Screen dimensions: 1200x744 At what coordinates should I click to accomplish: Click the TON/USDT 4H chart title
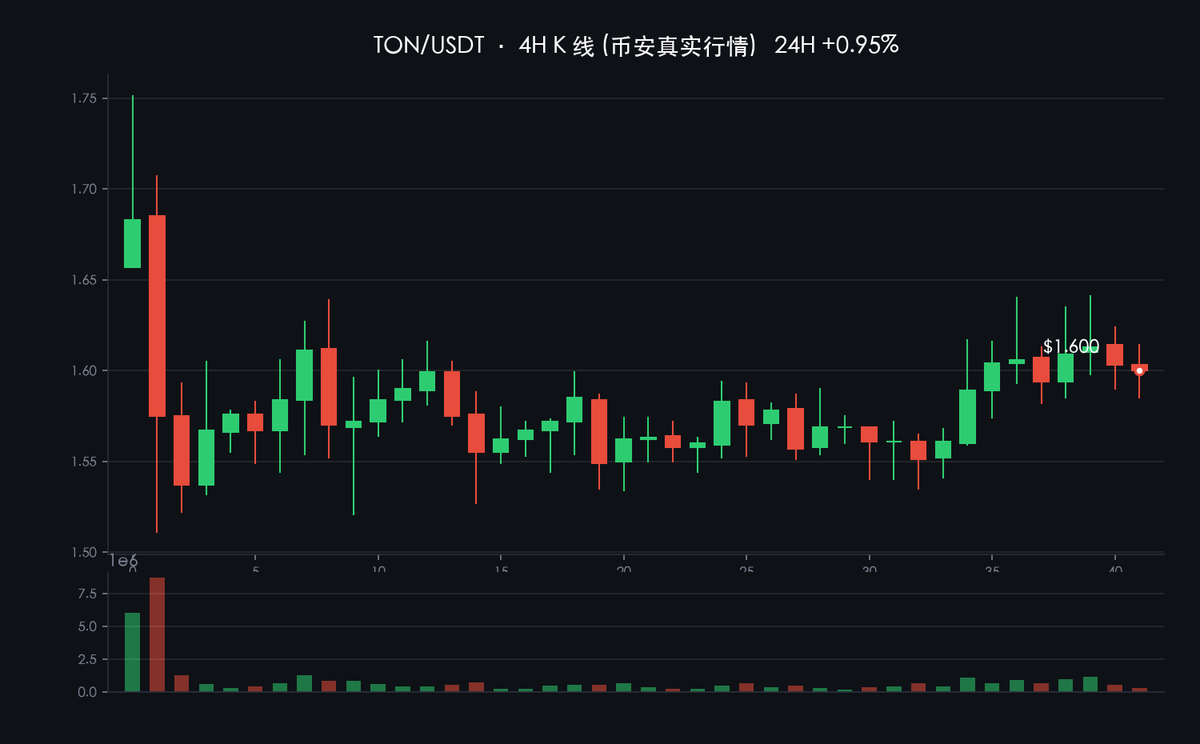[x=636, y=45]
